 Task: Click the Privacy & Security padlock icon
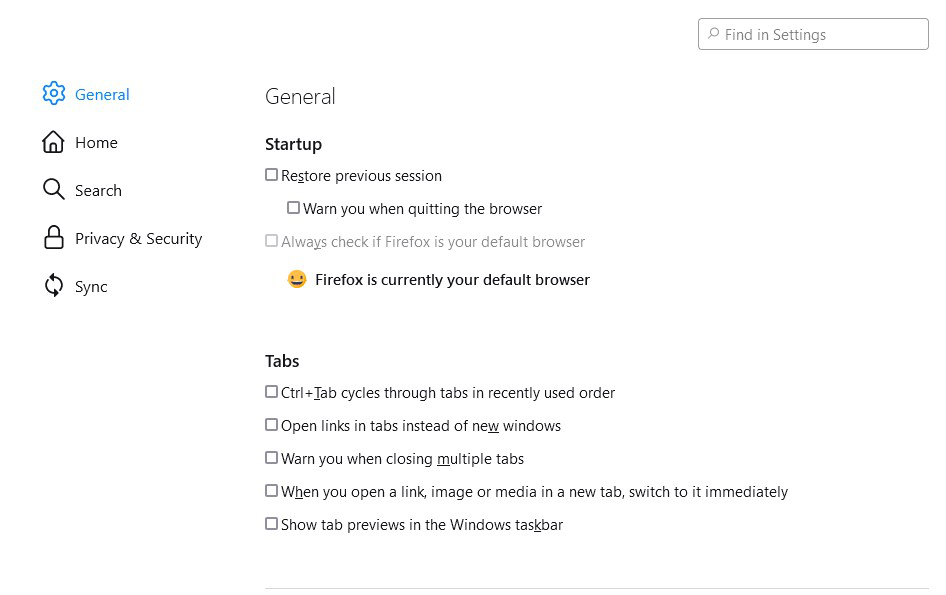coord(53,238)
